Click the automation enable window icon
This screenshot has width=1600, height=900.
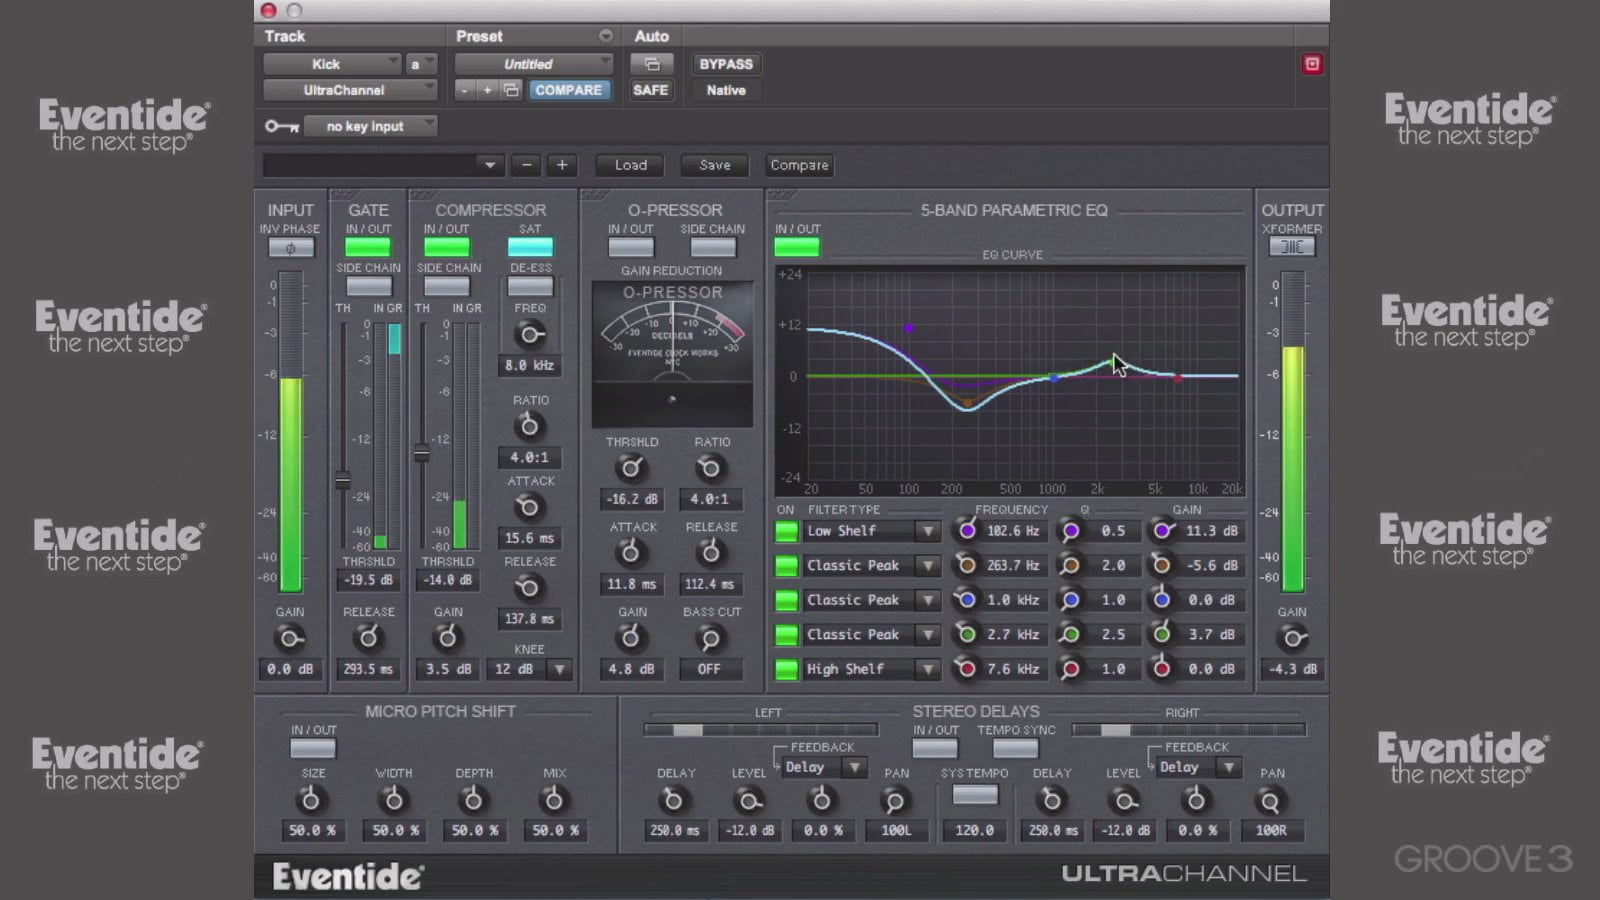pyautogui.click(x=651, y=64)
